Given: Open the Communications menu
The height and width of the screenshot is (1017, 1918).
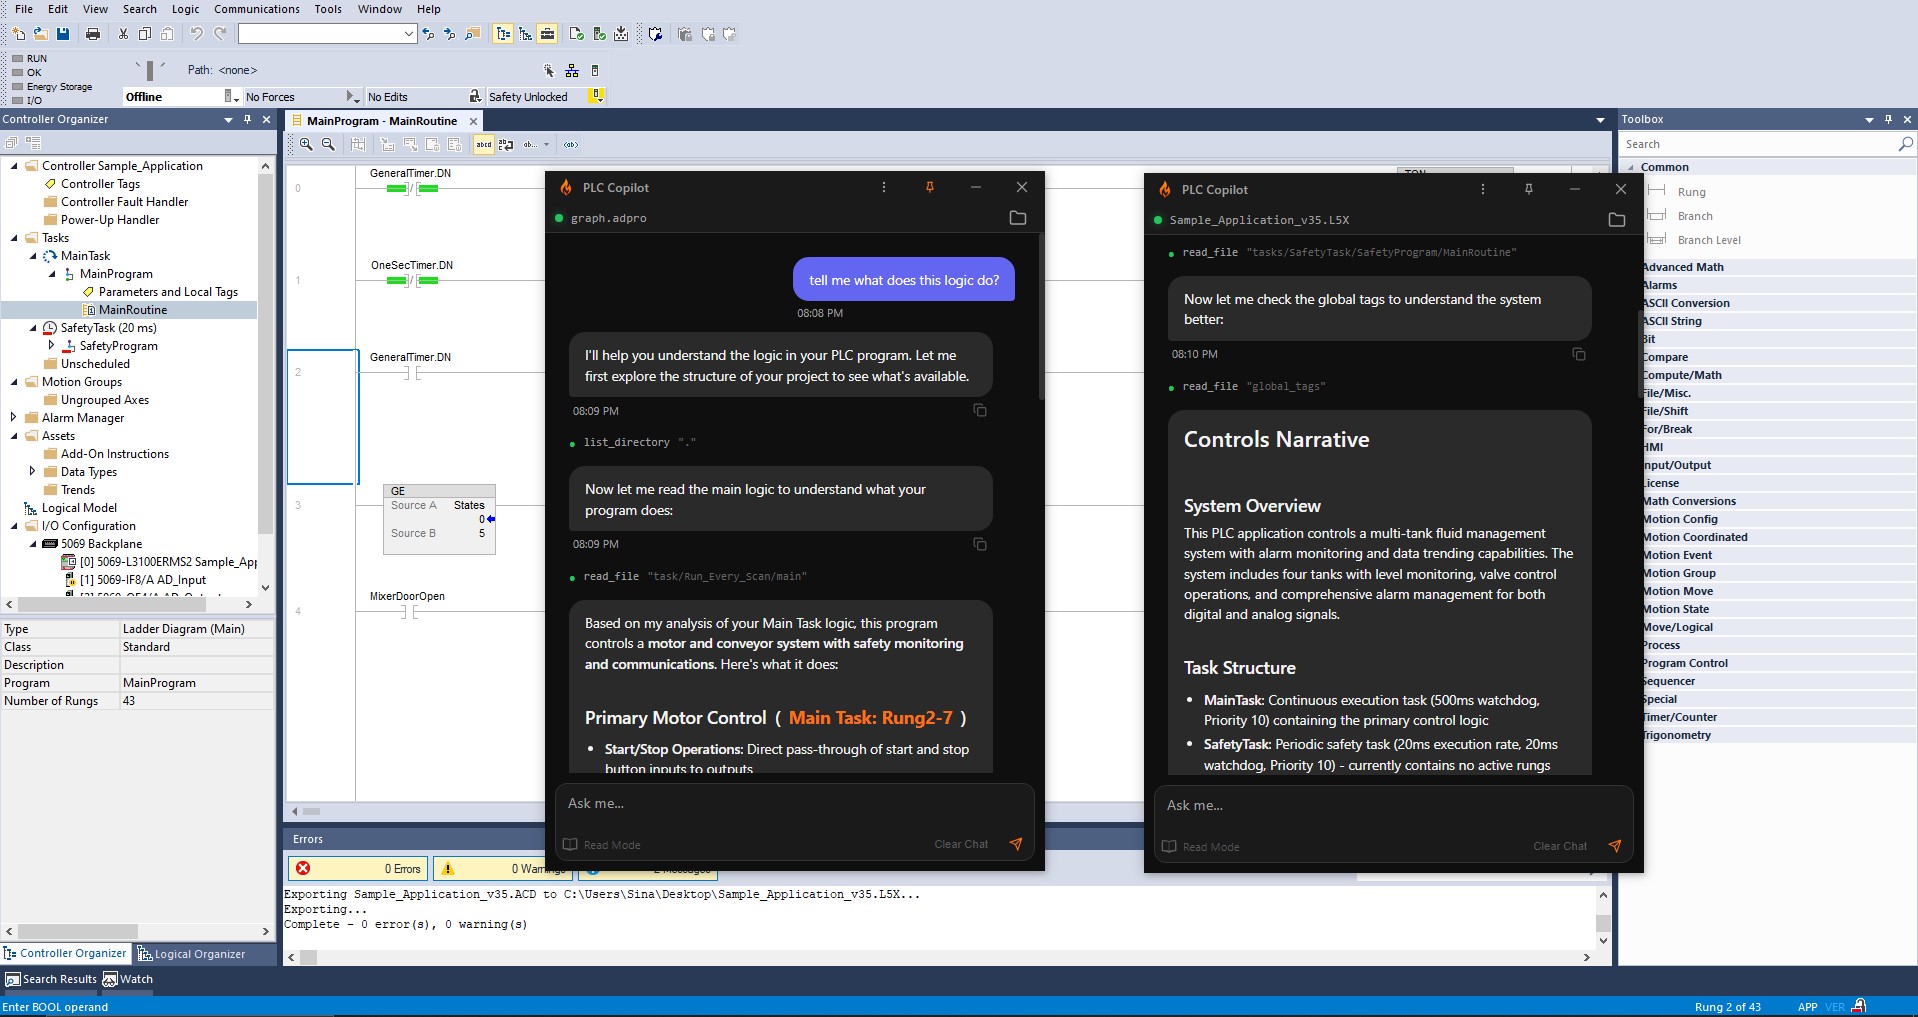Looking at the screenshot, I should (256, 9).
